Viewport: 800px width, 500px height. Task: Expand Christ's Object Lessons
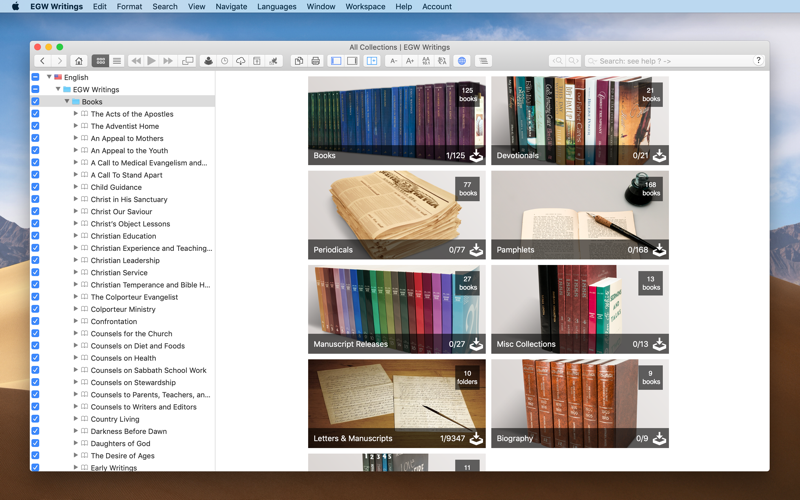[76, 223]
